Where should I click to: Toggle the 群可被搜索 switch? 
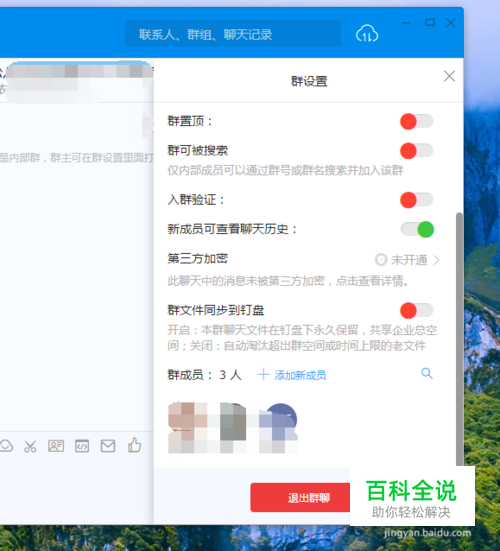[417, 151]
